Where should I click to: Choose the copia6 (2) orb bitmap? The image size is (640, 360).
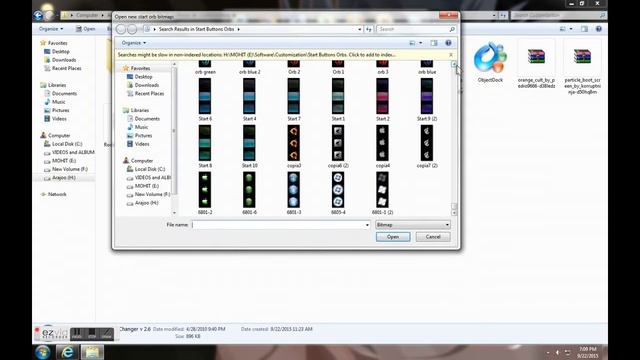(x=338, y=143)
